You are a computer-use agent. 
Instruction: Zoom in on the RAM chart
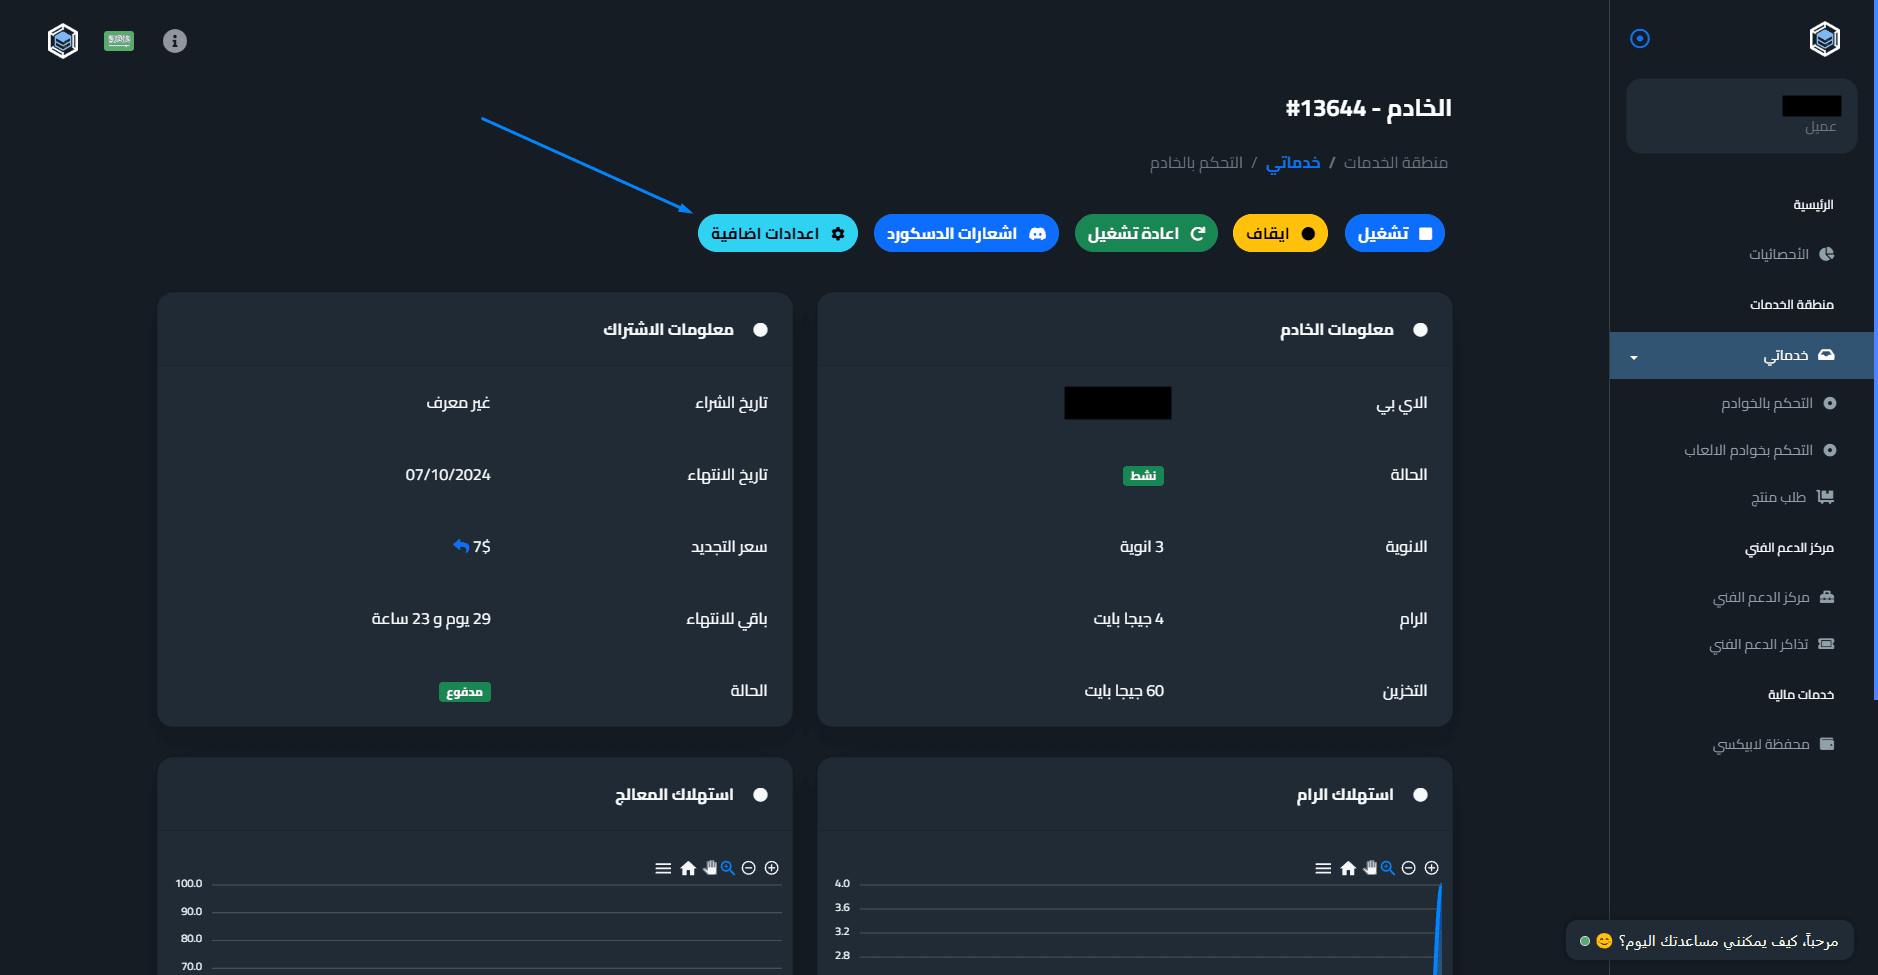[x=1431, y=868]
